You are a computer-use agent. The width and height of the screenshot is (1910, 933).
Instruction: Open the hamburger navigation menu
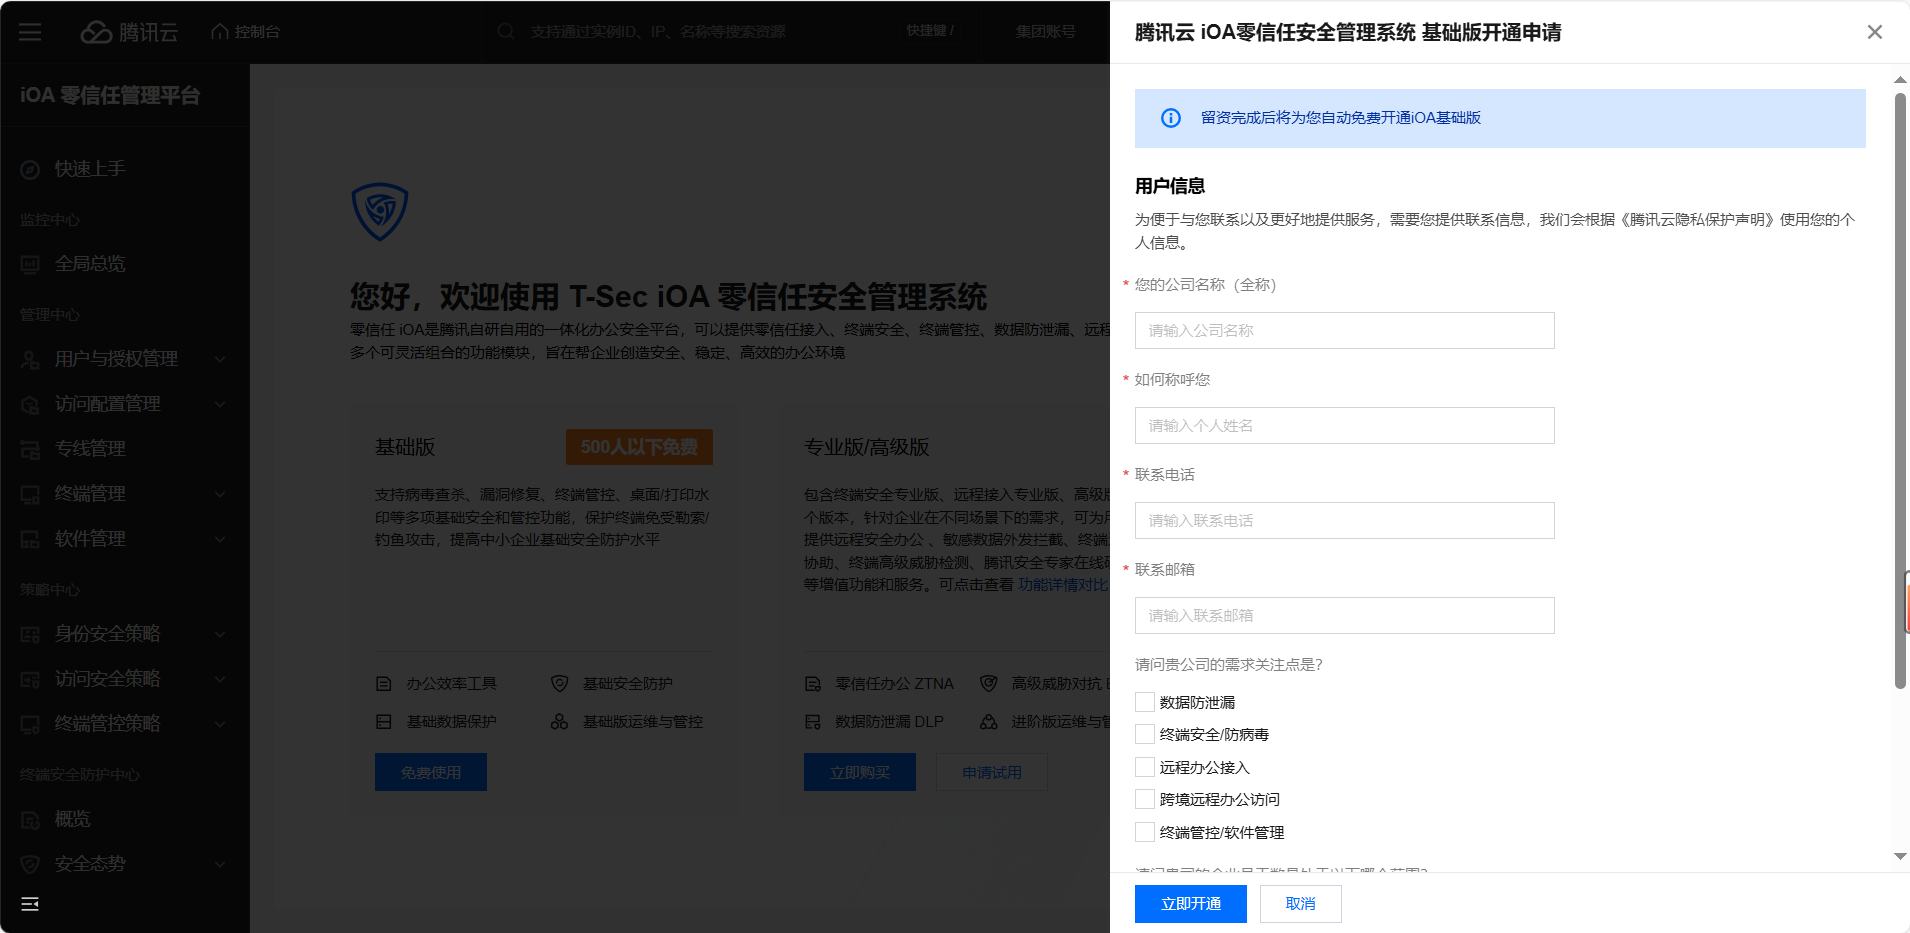point(30,31)
